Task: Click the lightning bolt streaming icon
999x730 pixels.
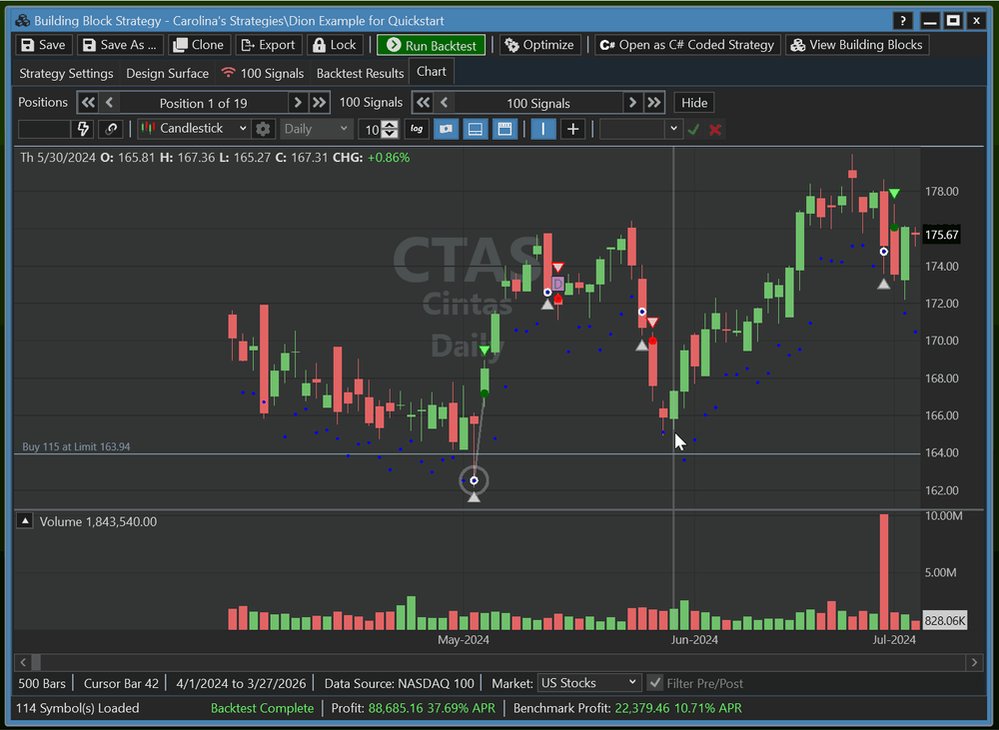Action: tap(83, 129)
